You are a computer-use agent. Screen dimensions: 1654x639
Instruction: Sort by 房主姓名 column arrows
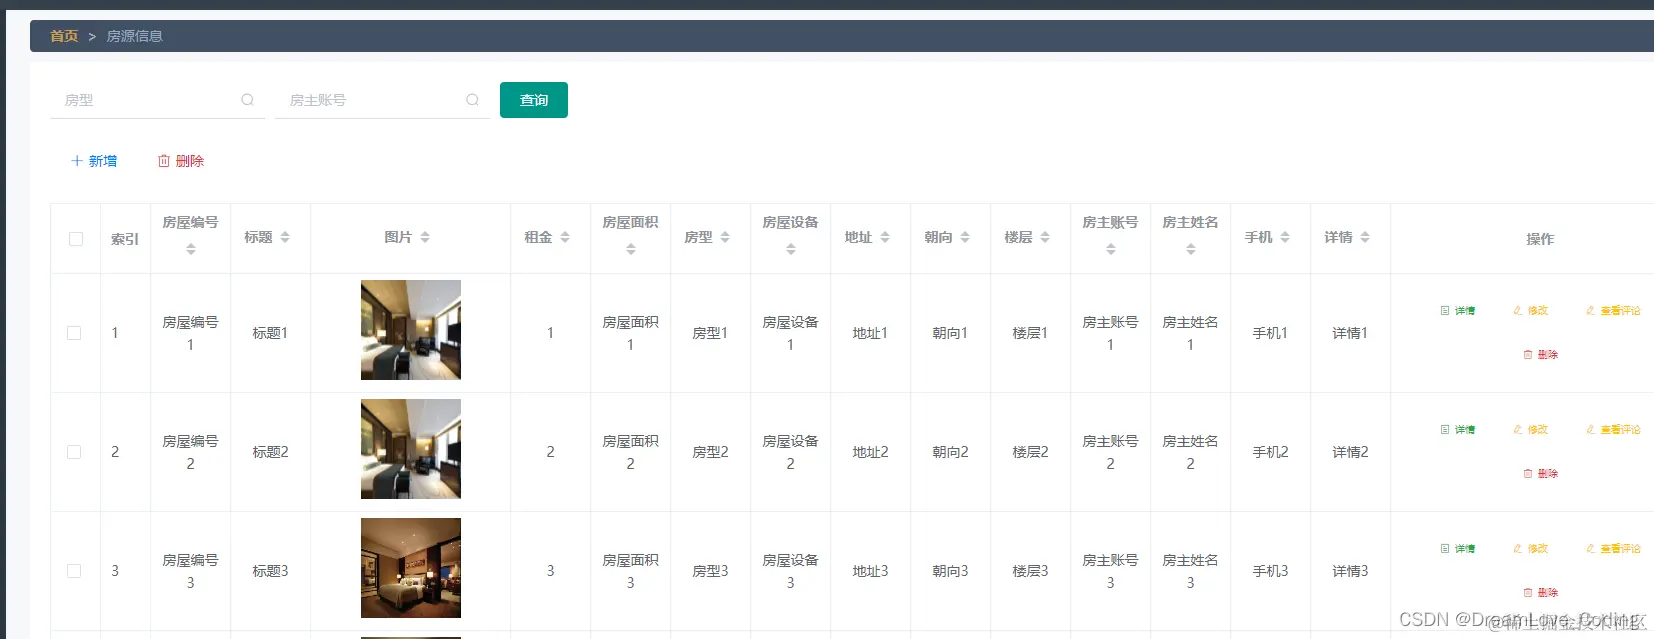pos(1191,249)
